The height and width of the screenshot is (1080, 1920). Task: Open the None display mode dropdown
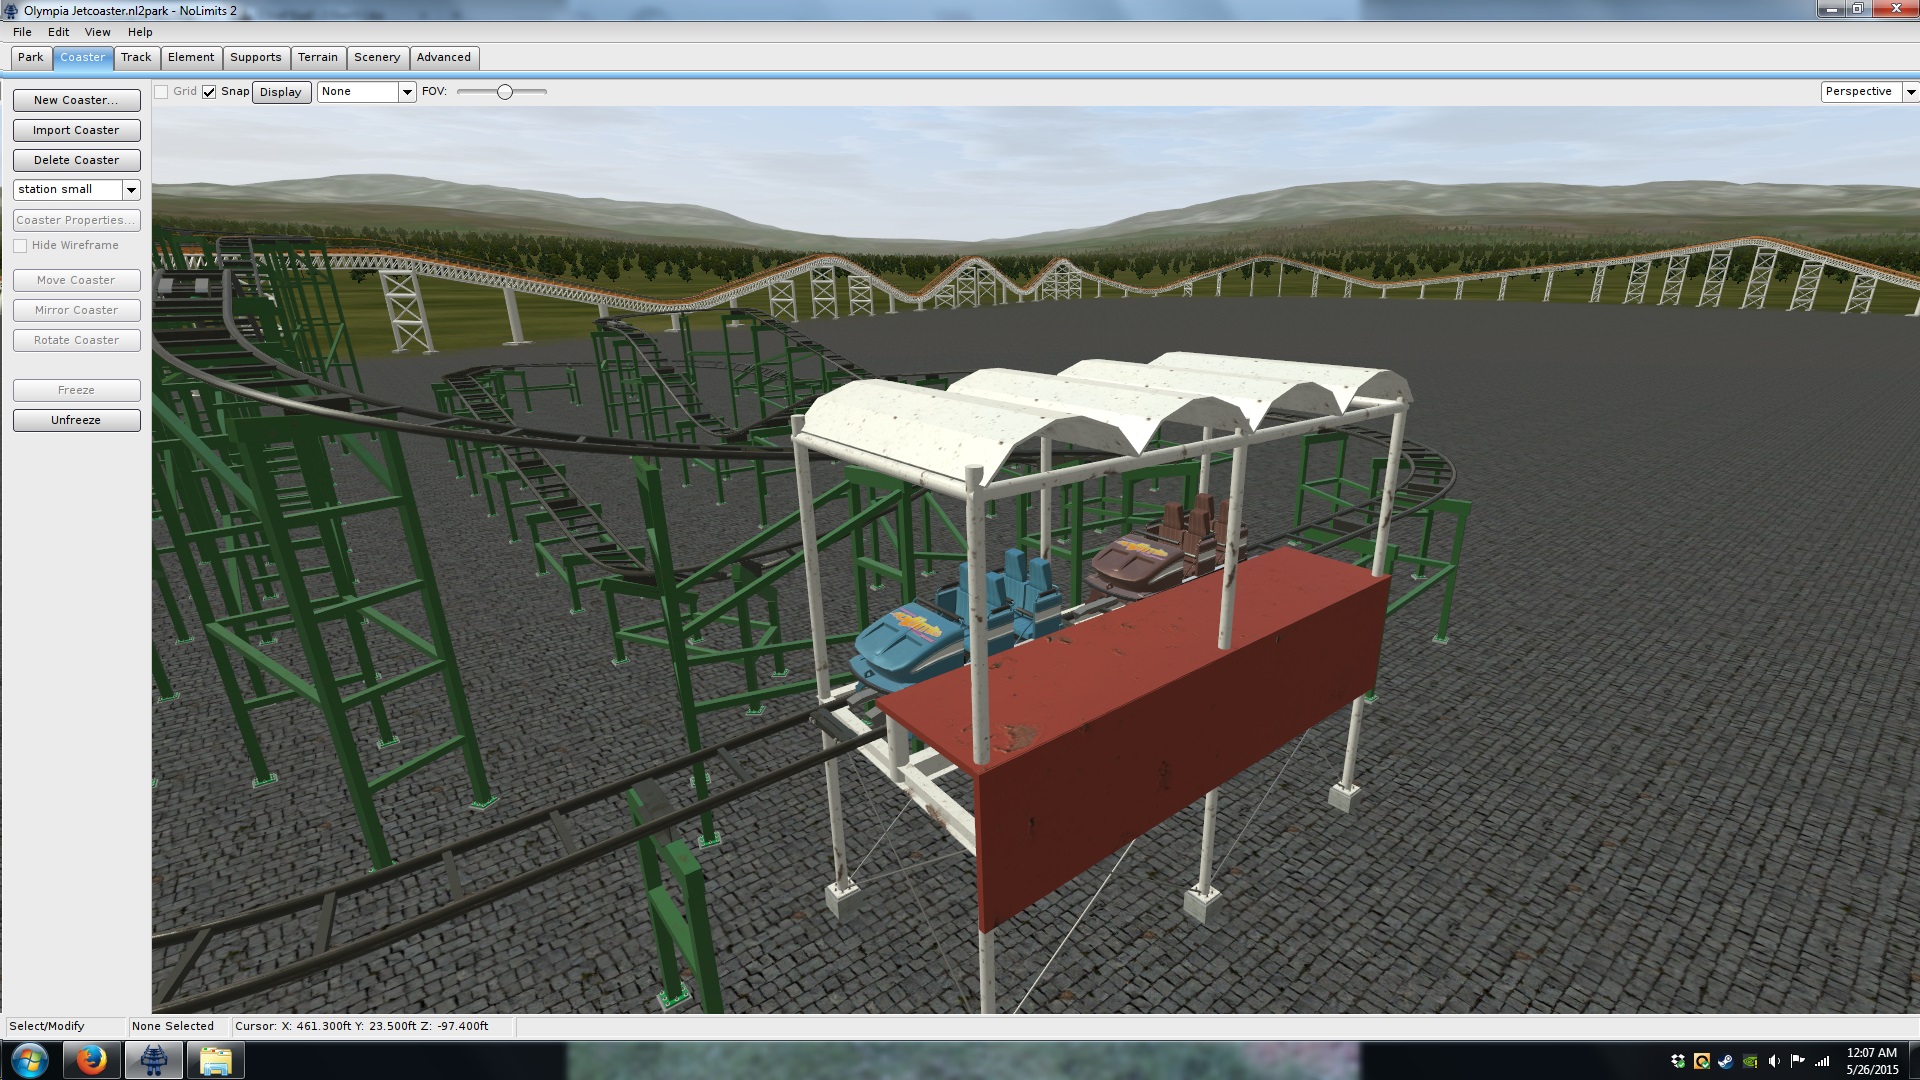[407, 92]
